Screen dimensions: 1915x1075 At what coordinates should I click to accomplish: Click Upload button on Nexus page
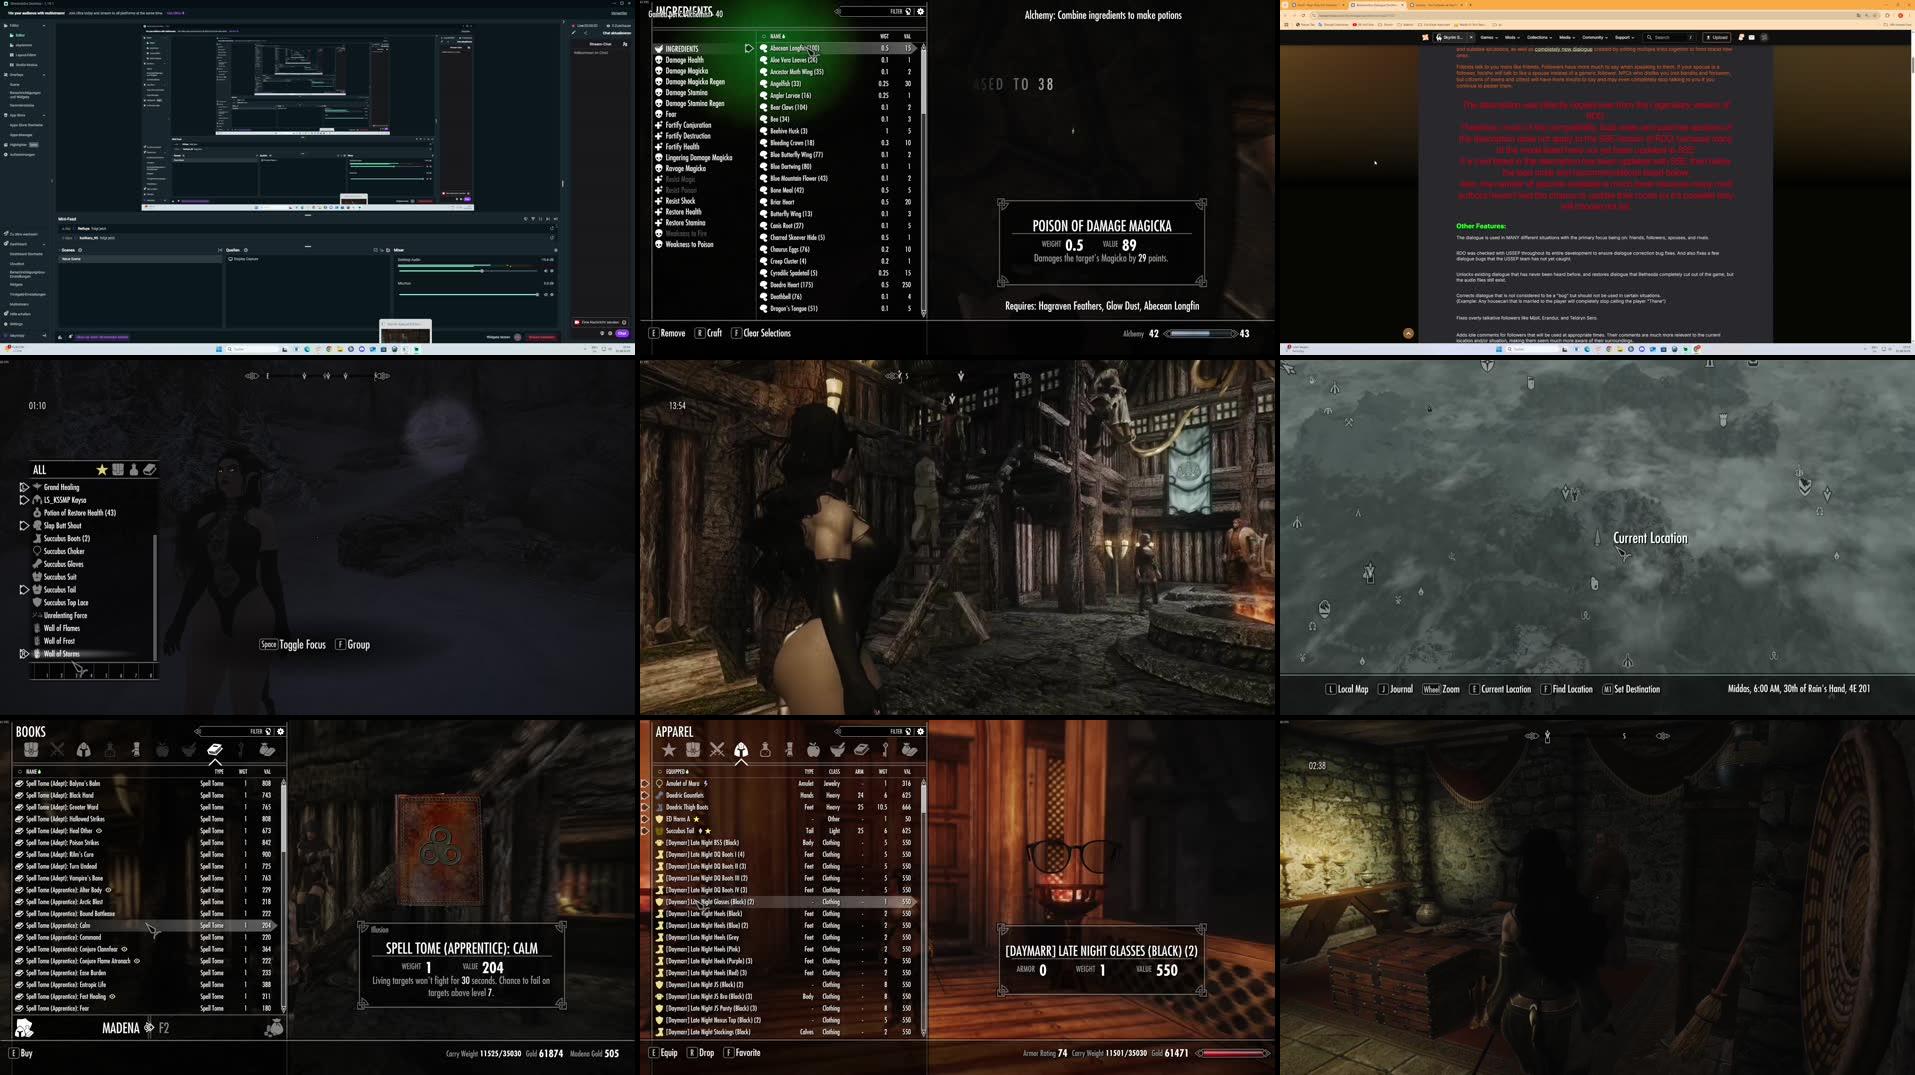[x=1716, y=37]
